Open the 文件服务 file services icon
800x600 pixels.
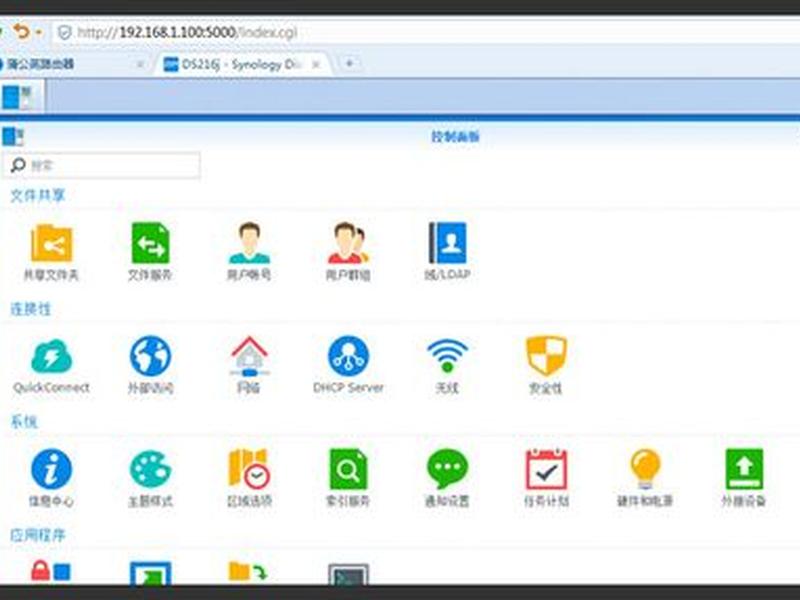click(150, 243)
